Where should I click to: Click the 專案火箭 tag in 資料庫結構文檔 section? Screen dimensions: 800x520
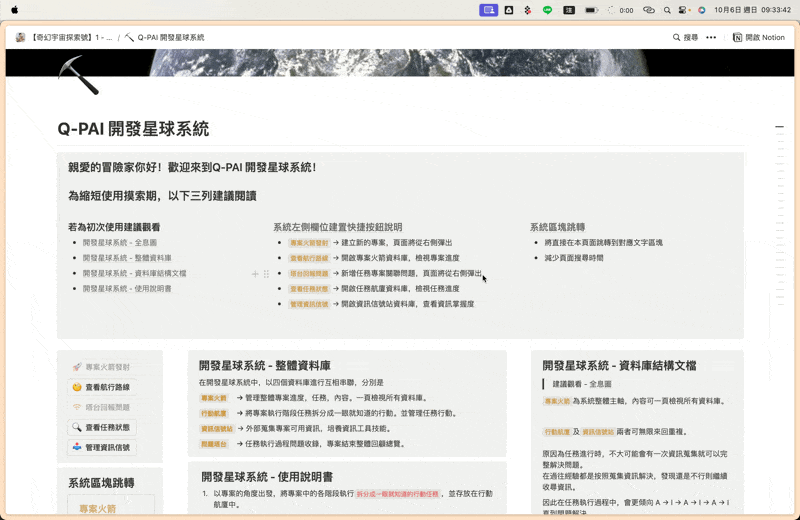point(557,401)
